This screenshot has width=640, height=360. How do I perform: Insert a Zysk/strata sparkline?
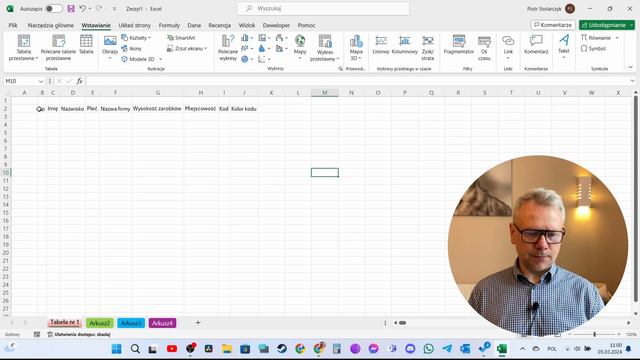(x=428, y=48)
